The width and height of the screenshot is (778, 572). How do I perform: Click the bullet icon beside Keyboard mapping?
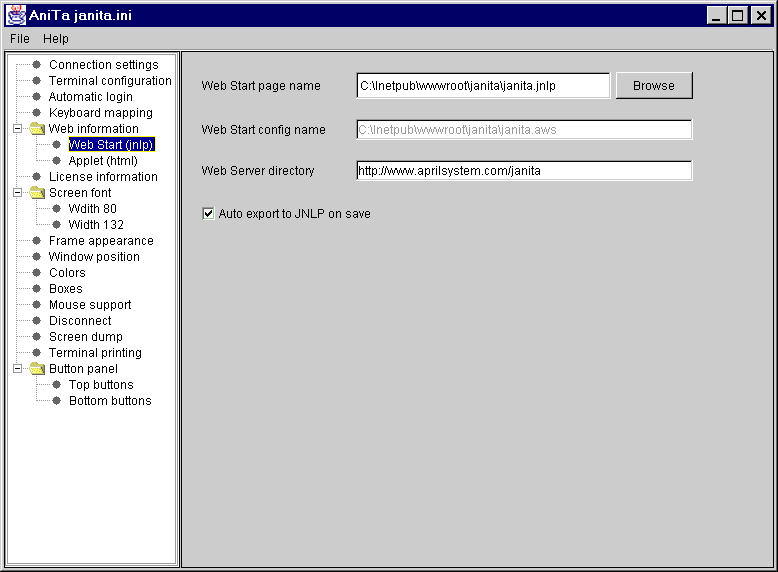(36, 113)
